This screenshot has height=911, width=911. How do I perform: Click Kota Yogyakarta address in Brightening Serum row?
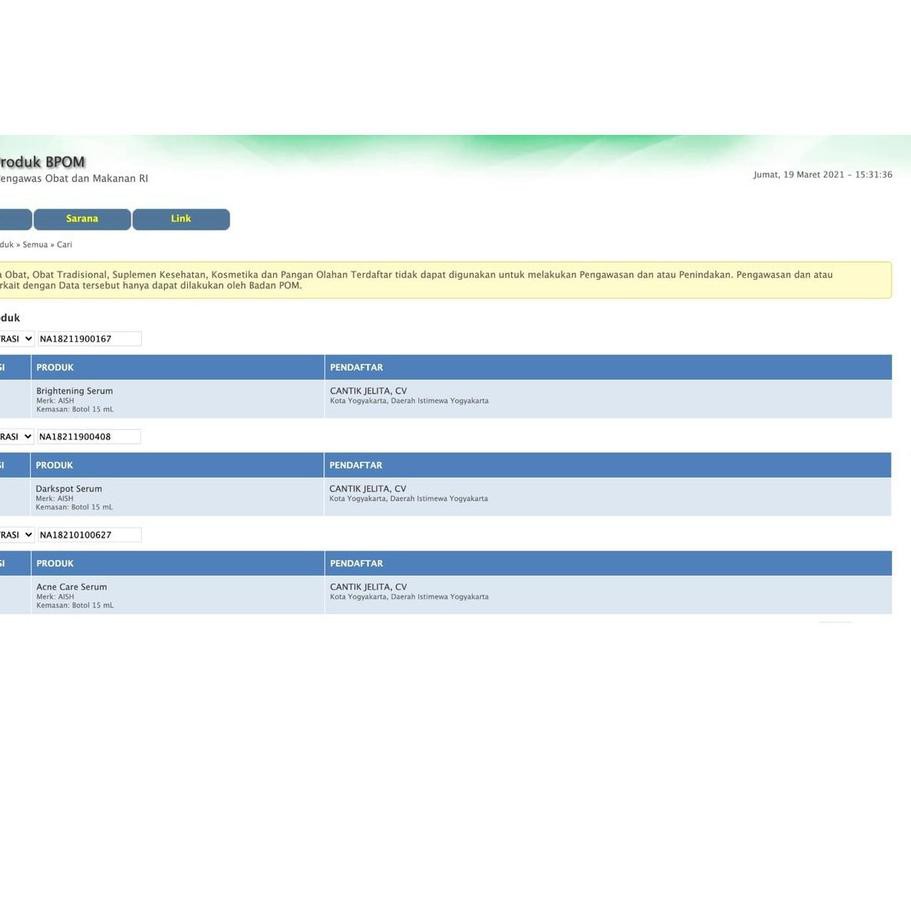(x=409, y=401)
